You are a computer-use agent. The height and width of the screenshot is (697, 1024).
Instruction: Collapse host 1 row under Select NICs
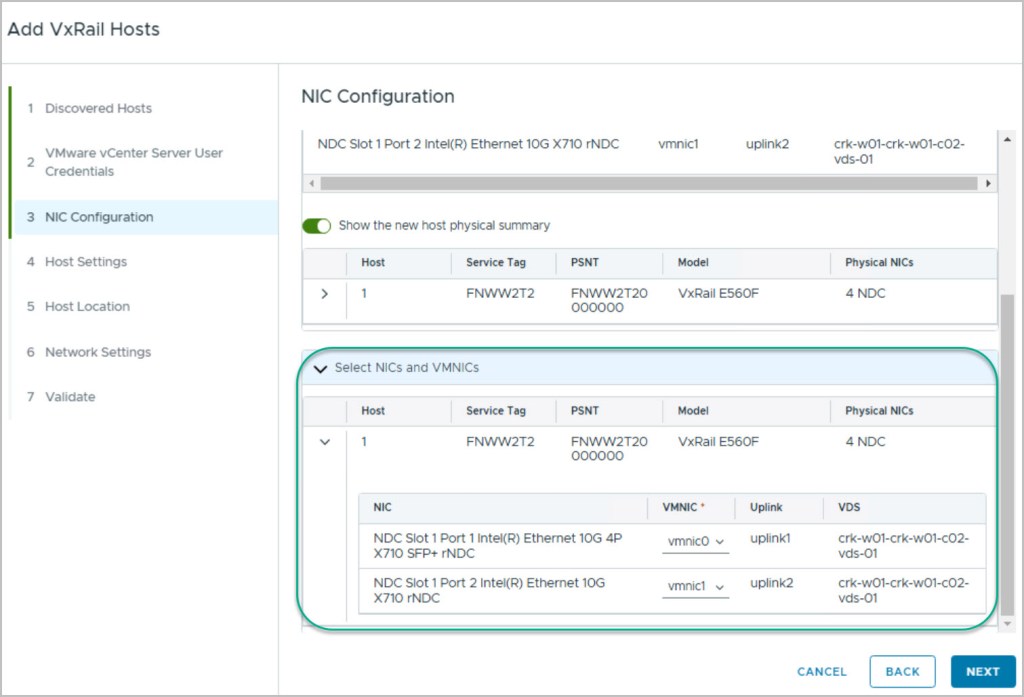[x=324, y=442]
